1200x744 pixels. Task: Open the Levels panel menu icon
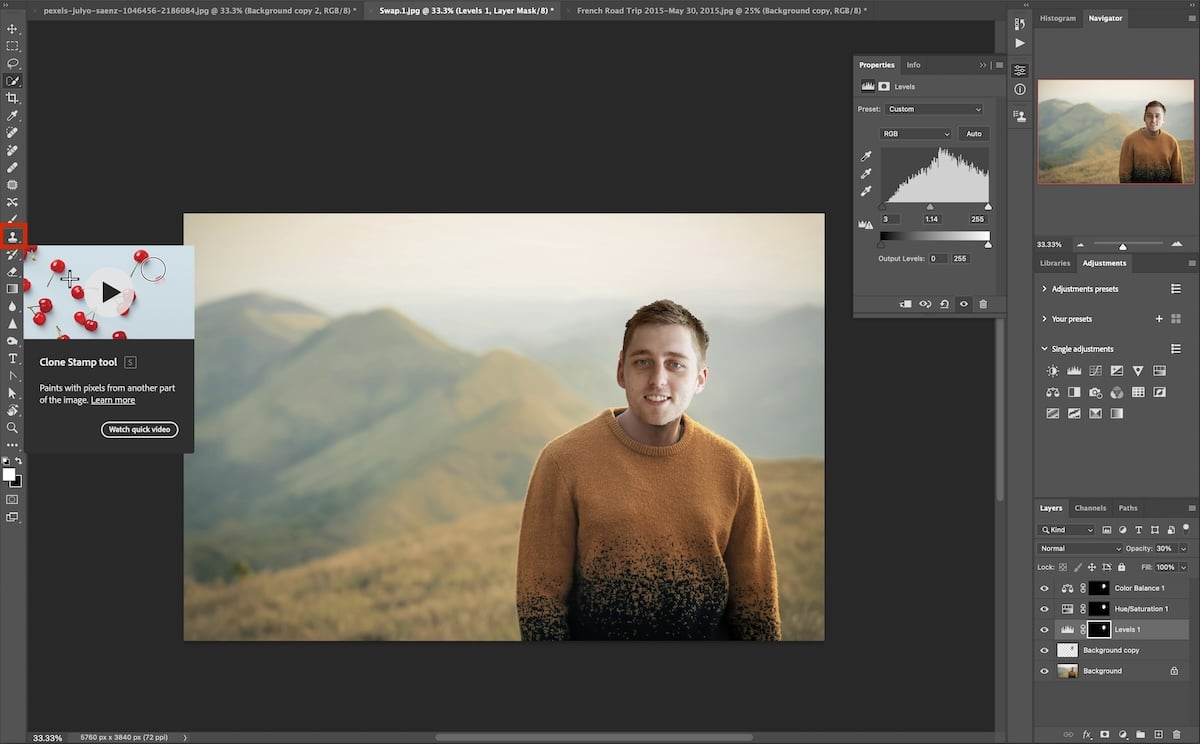point(998,64)
